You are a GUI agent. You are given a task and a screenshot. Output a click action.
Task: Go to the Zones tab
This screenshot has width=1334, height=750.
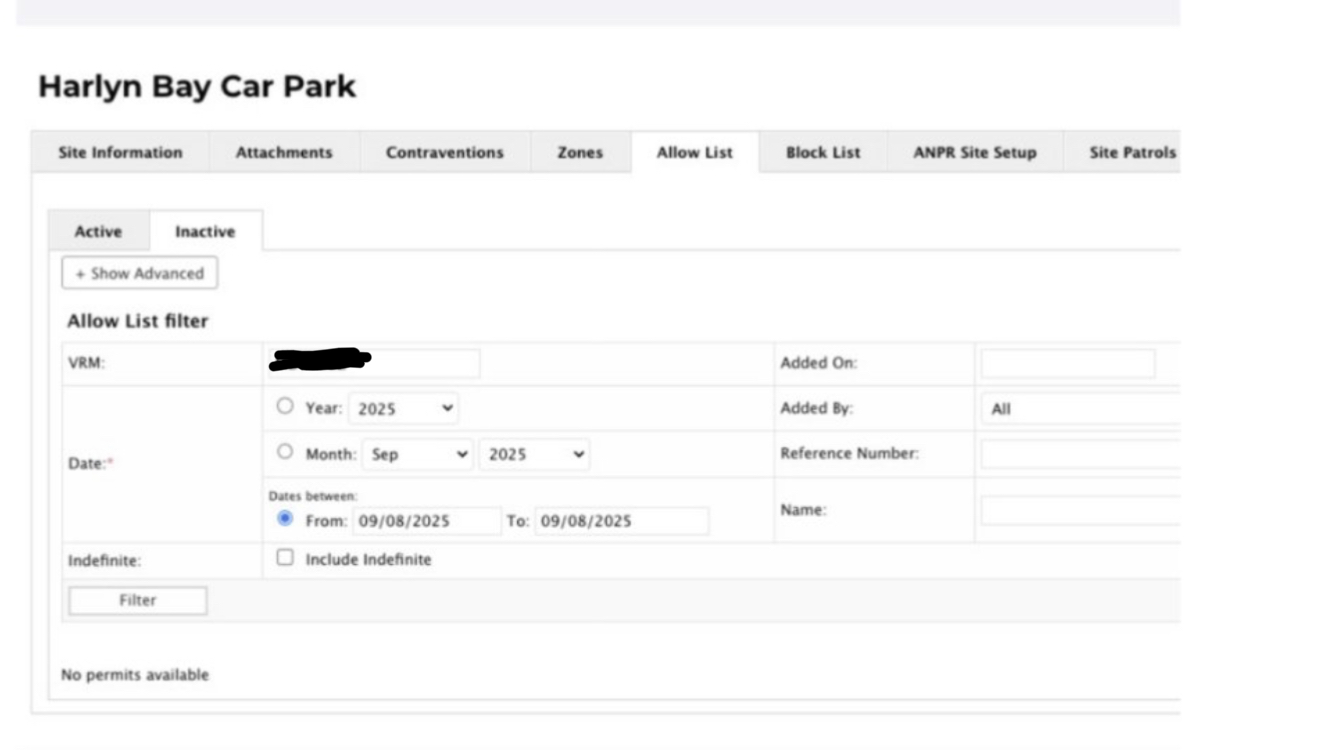580,153
